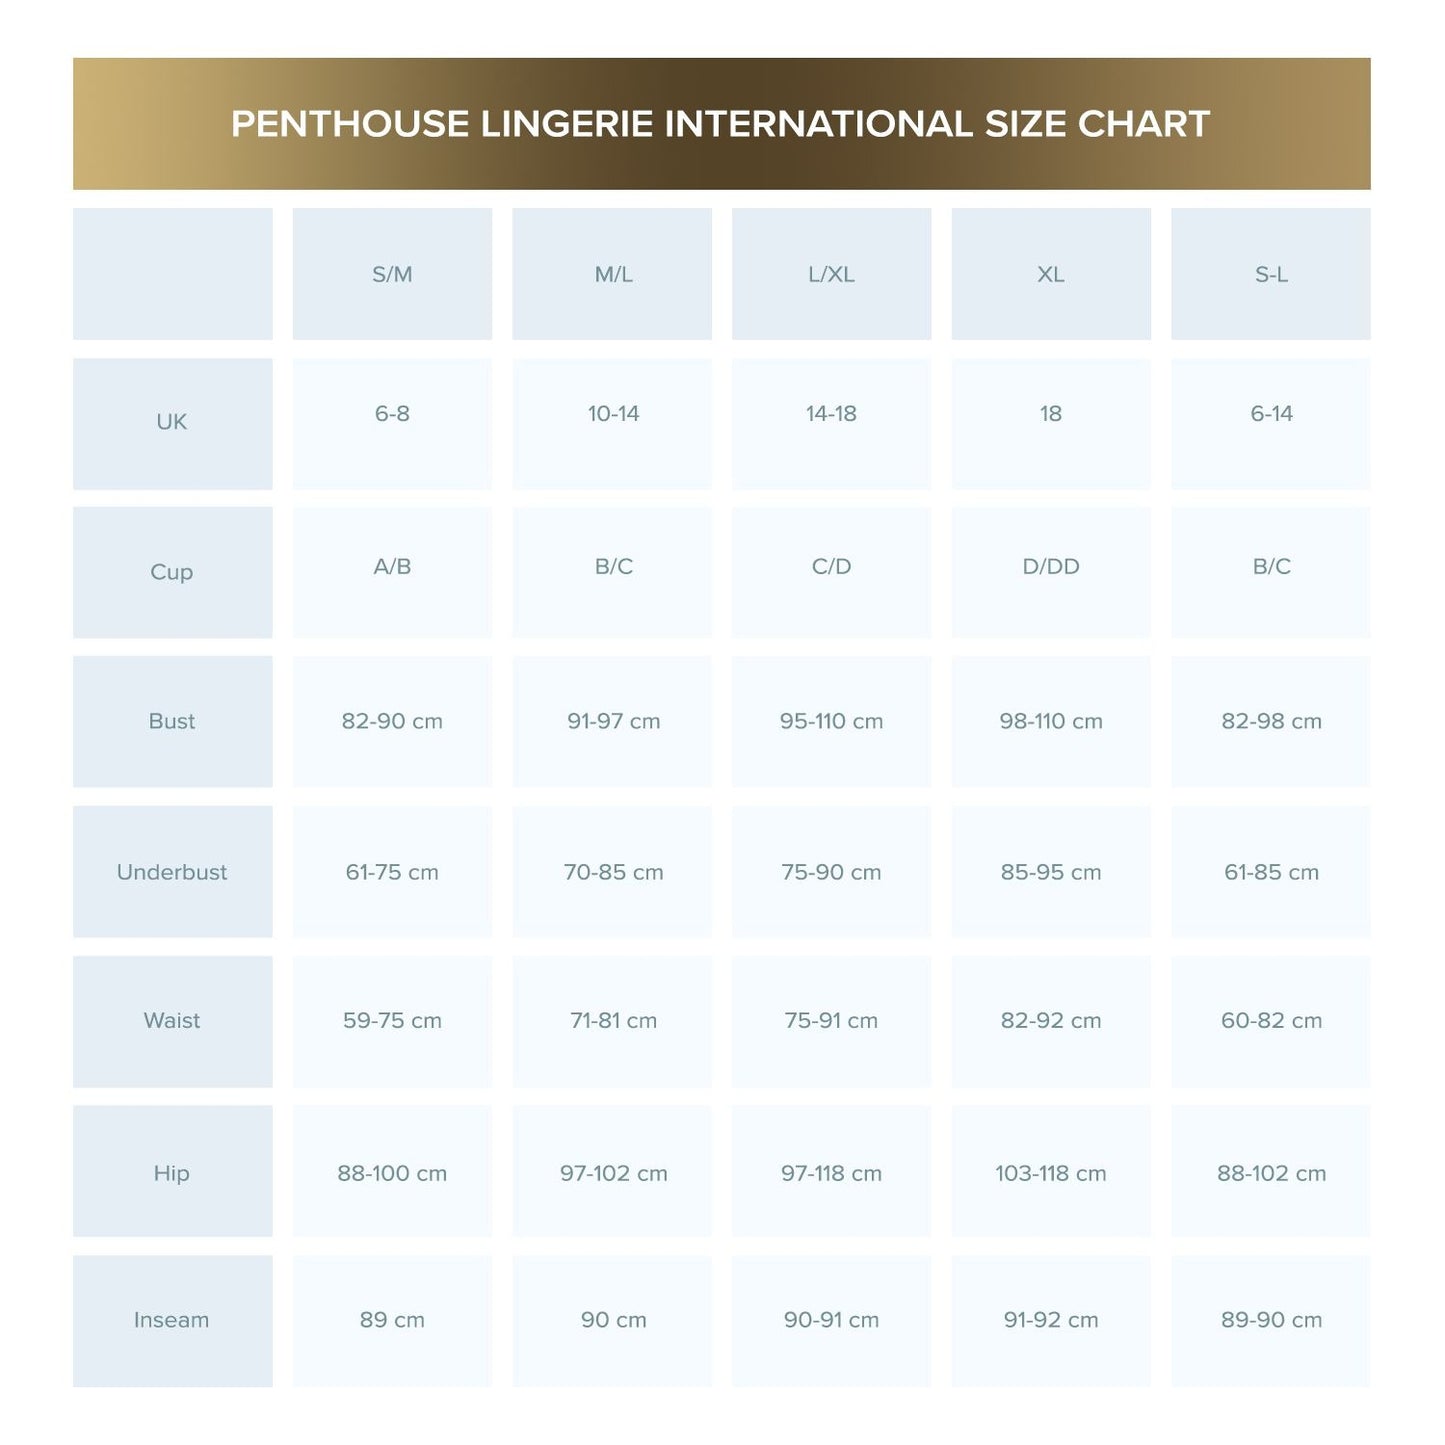Select the Underbust row label
The width and height of the screenshot is (1445, 1445).
pyautogui.click(x=172, y=872)
